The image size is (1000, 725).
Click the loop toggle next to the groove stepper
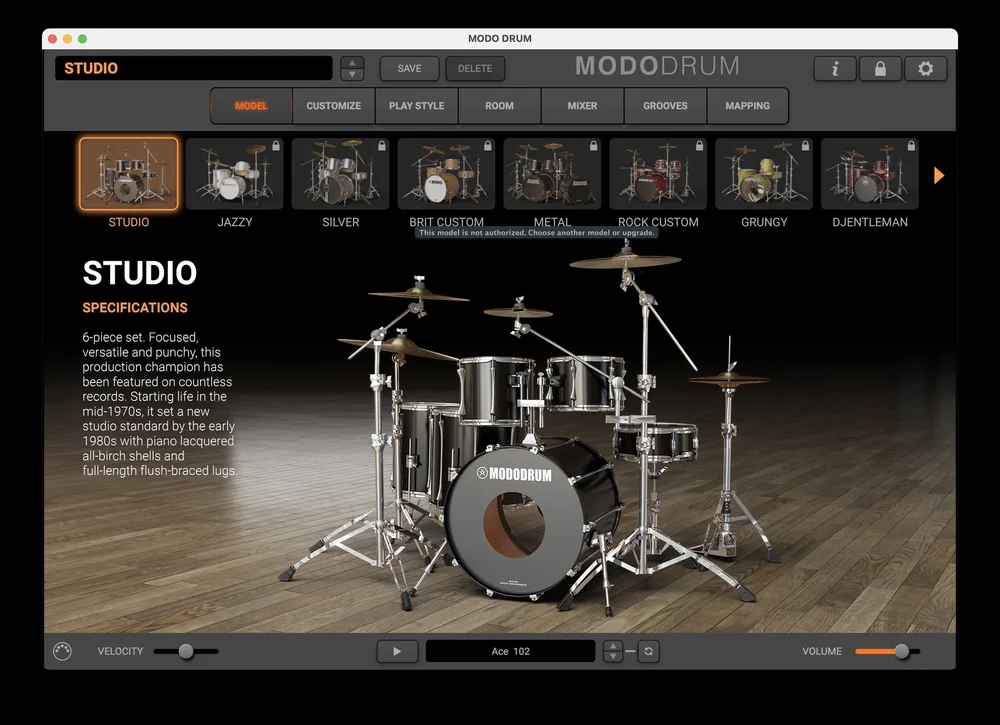click(x=647, y=651)
